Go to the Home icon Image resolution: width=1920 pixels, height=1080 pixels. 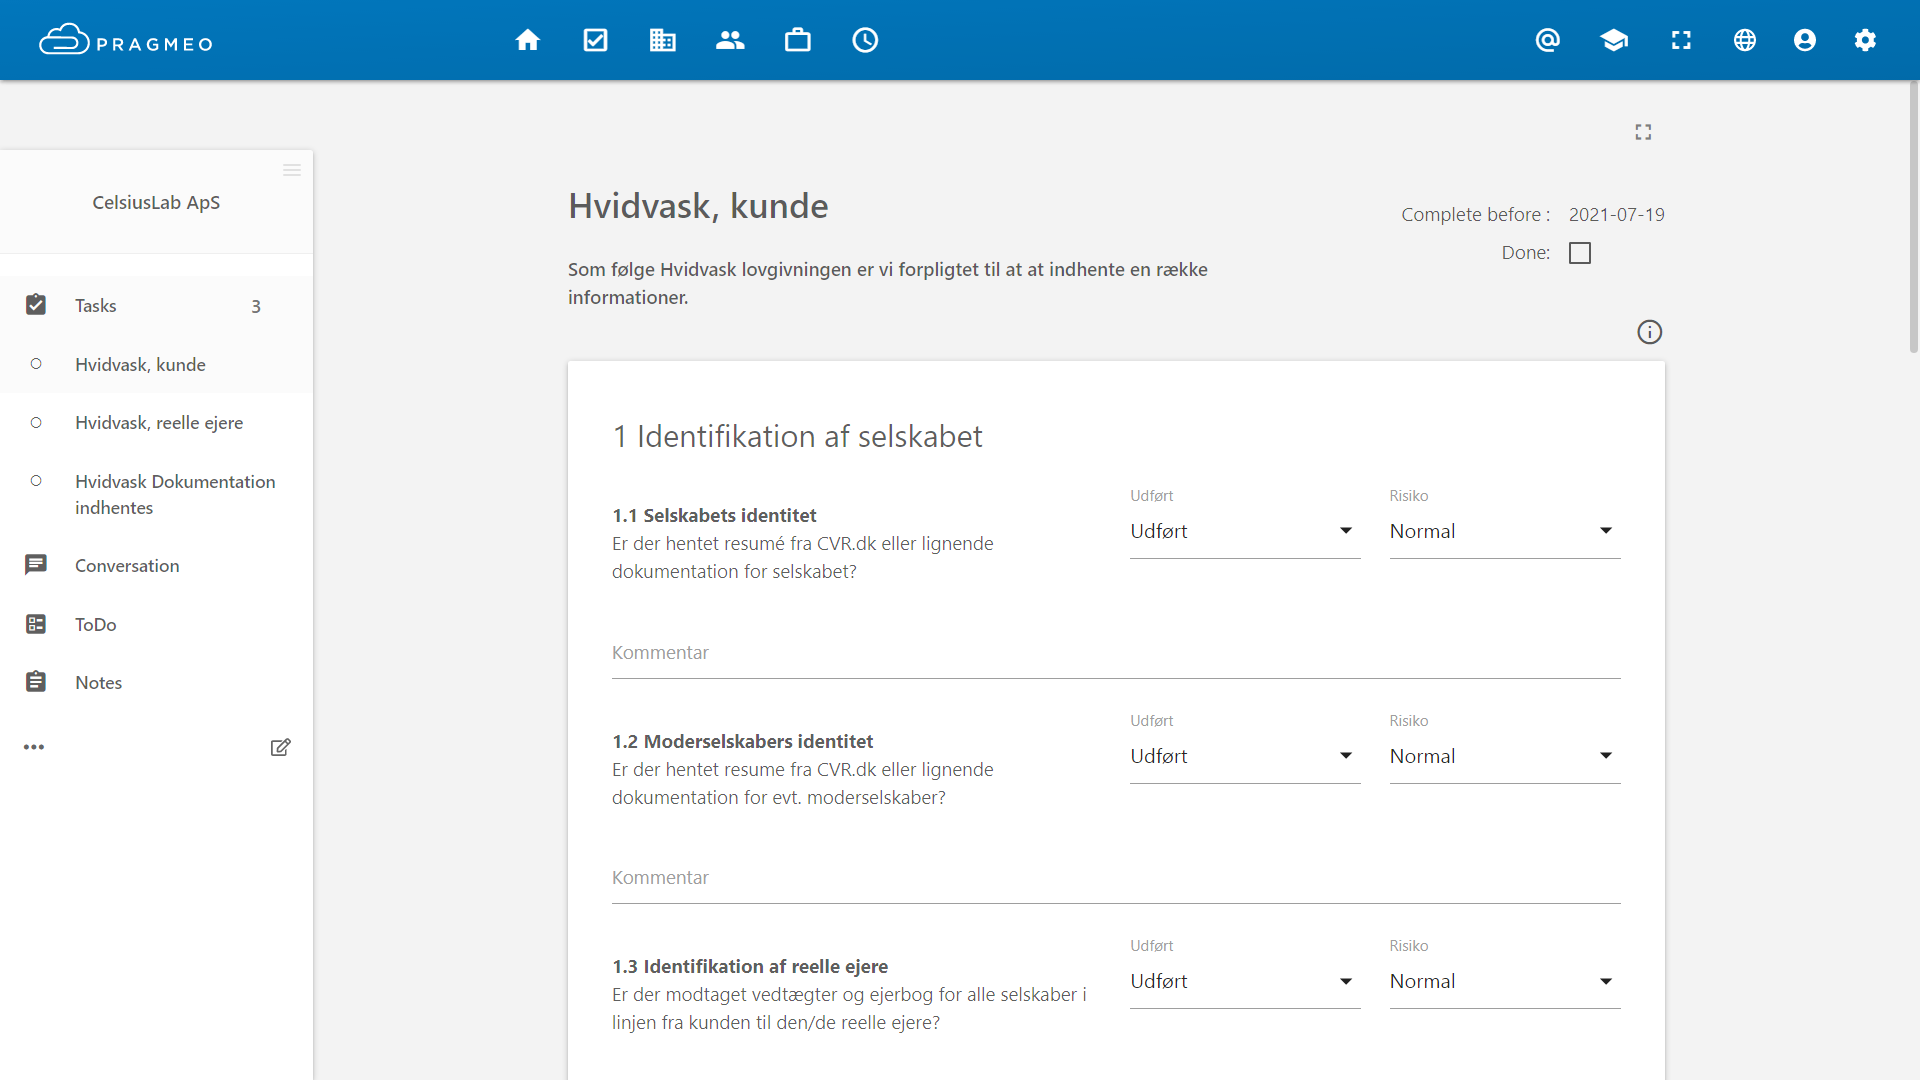point(528,40)
